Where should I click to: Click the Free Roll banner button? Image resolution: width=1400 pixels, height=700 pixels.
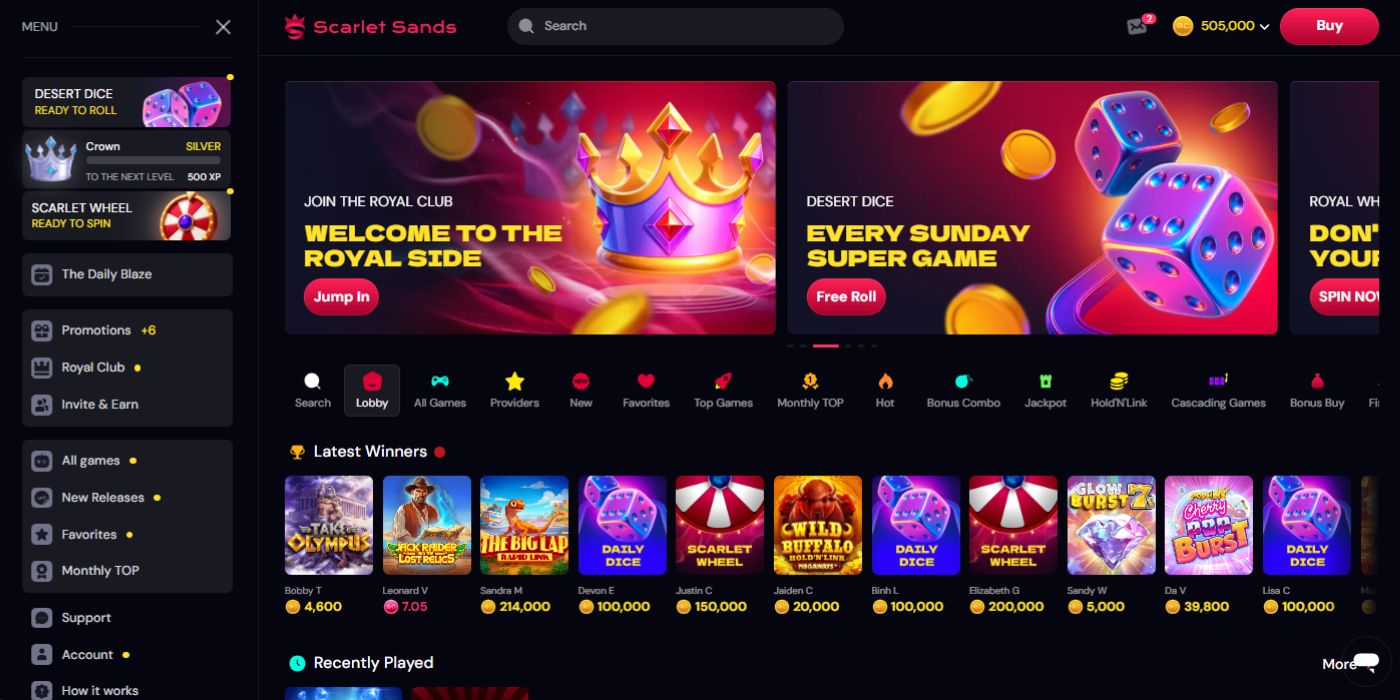point(846,297)
